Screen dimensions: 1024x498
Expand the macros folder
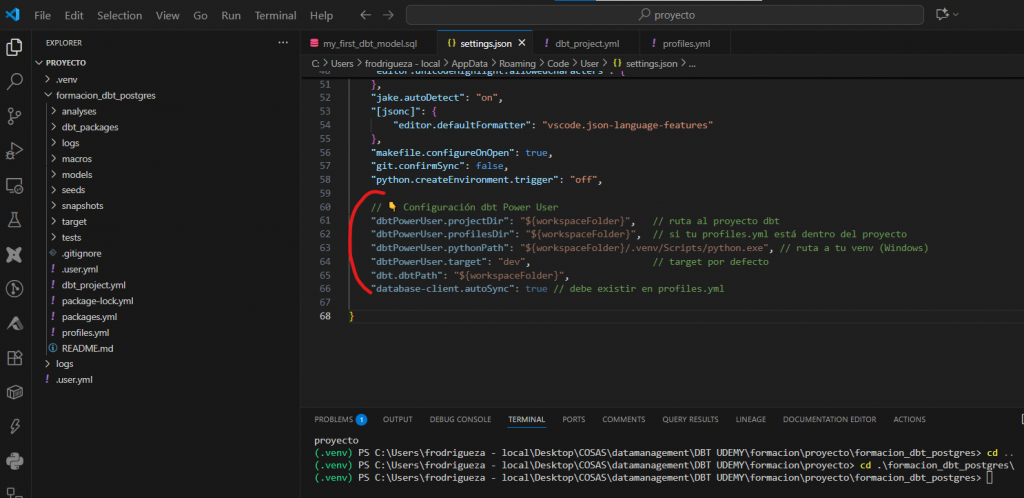tap(77, 159)
